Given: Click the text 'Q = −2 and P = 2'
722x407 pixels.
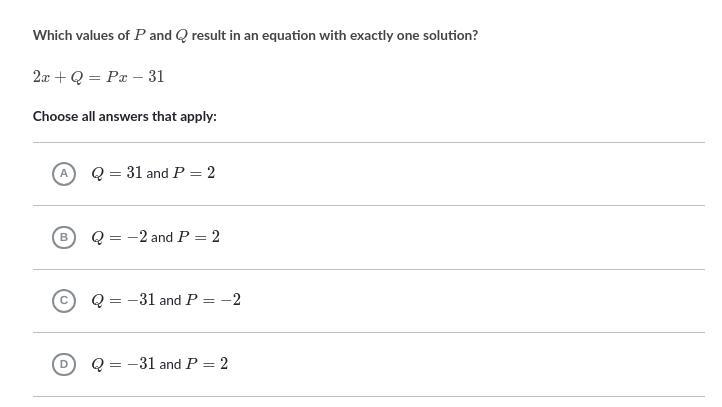Looking at the screenshot, I should point(155,237).
